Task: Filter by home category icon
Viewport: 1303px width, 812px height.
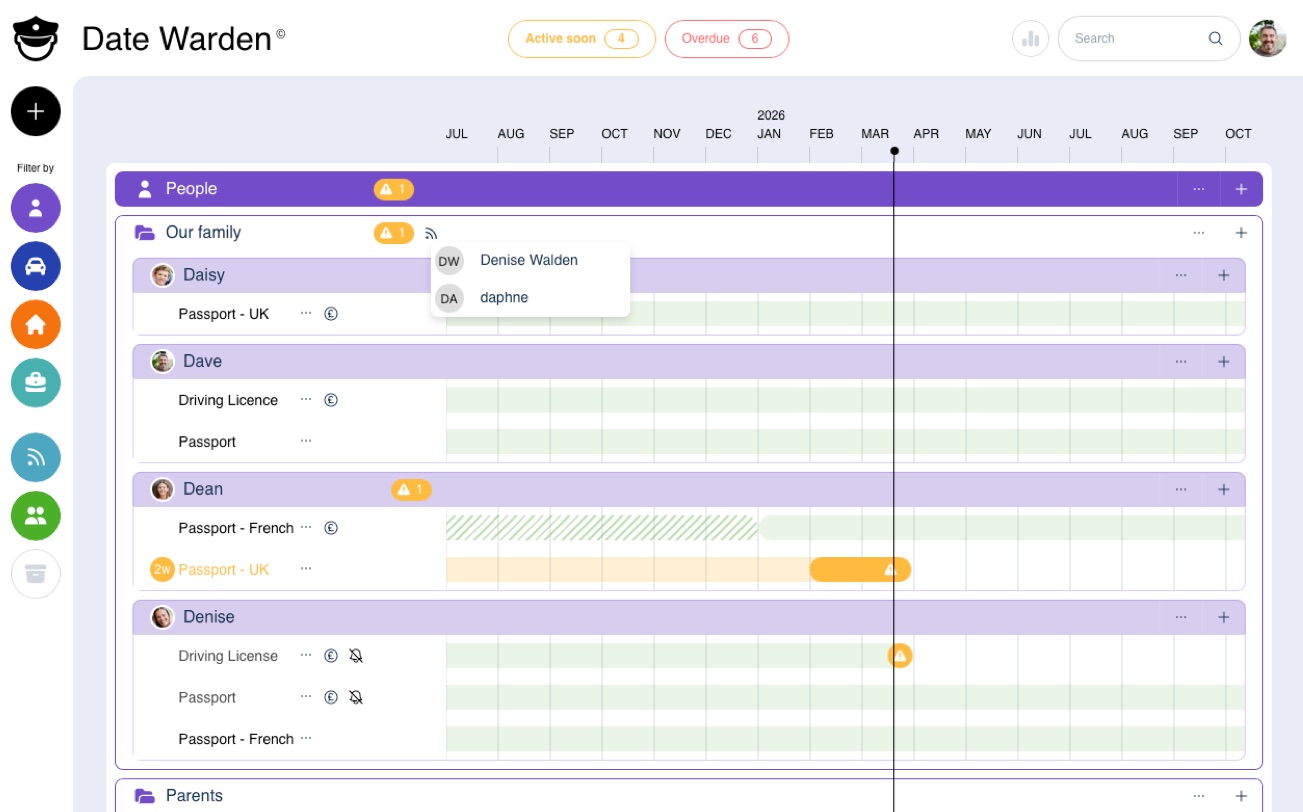Action: click(x=36, y=324)
